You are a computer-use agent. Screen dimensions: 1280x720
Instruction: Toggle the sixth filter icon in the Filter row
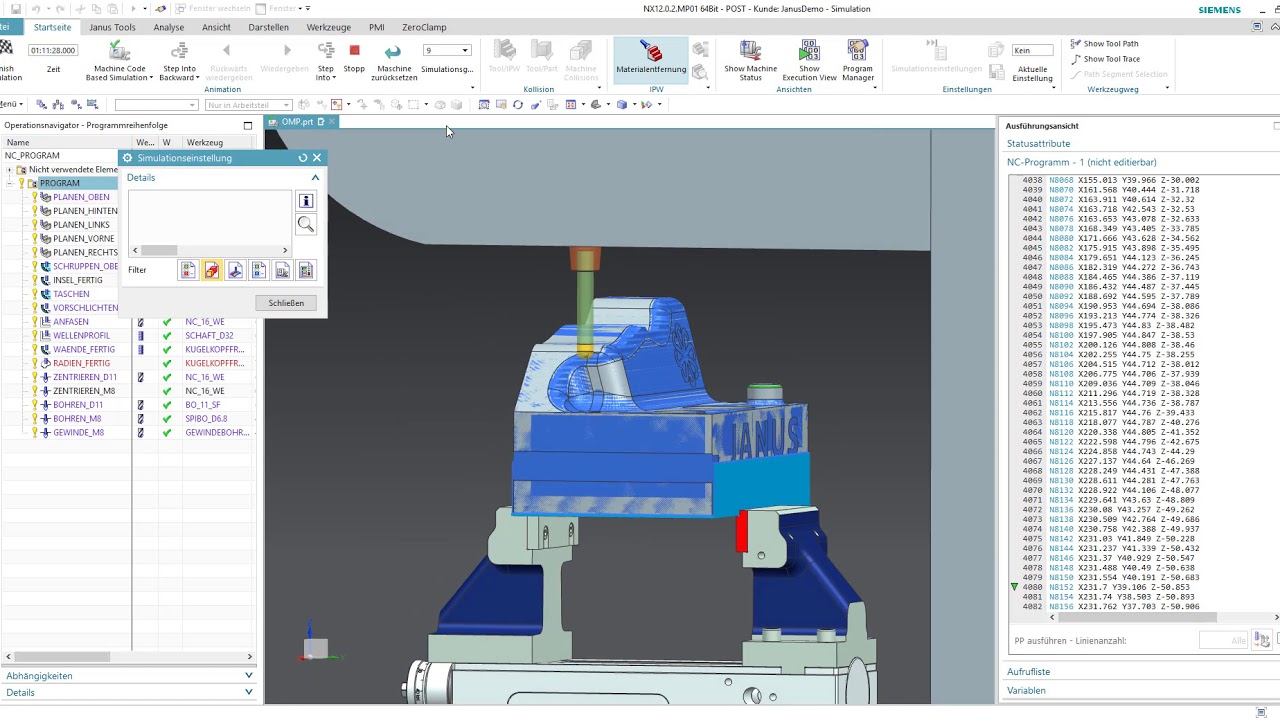click(x=306, y=270)
